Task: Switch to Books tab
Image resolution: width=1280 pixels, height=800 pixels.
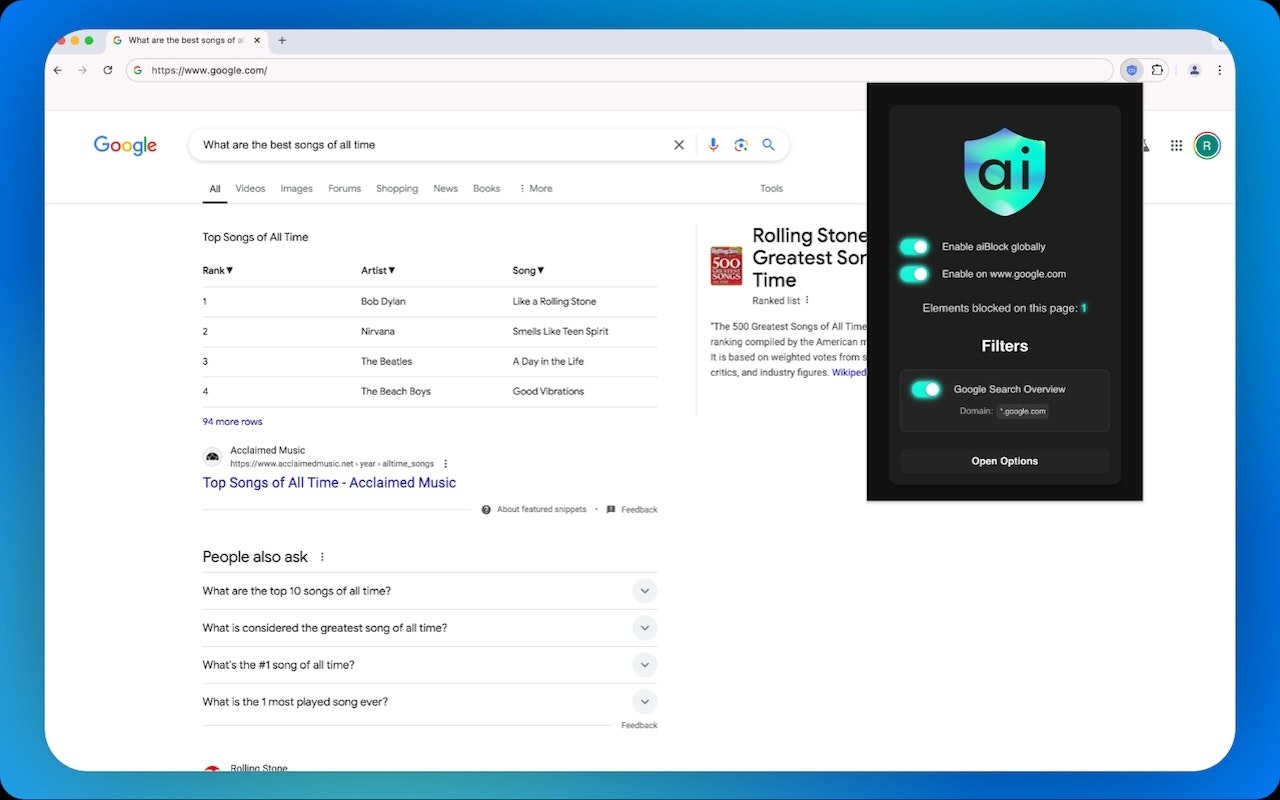Action: click(486, 188)
